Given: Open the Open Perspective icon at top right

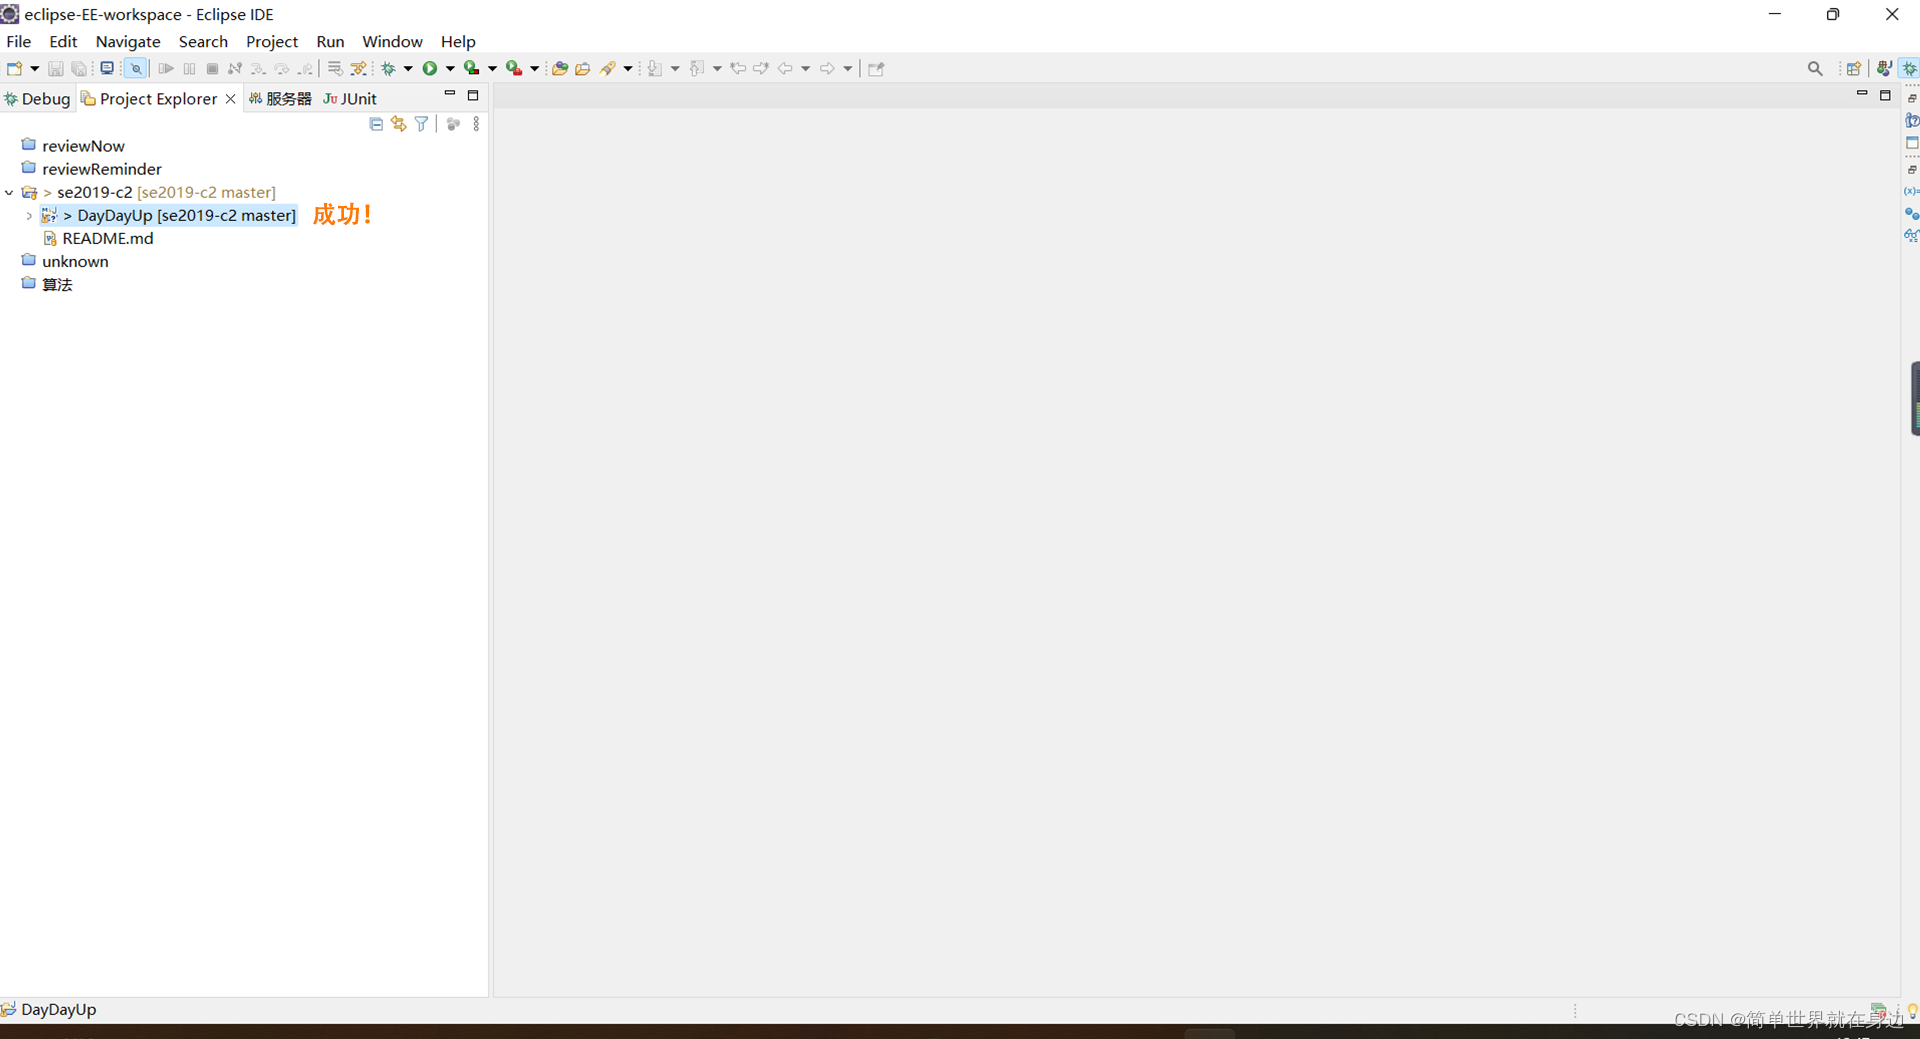Looking at the screenshot, I should (1855, 68).
